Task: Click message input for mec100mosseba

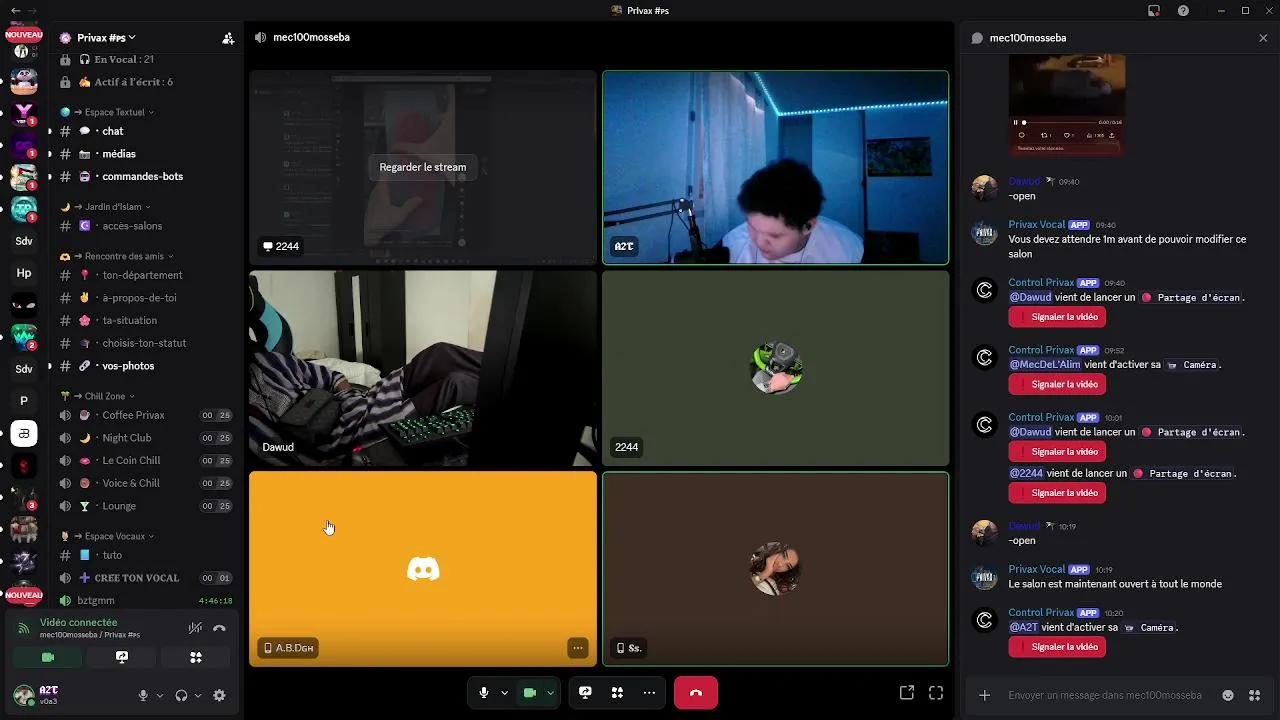Action: [x=1104, y=695]
